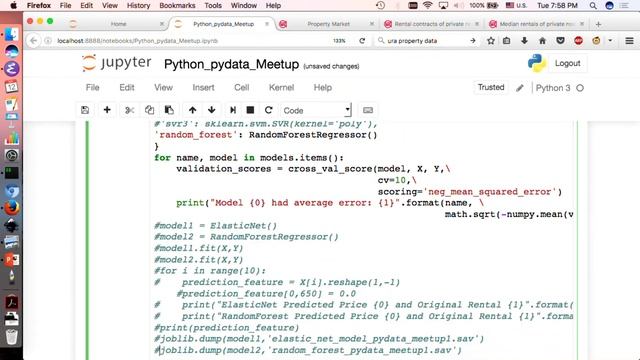This screenshot has width=640, height=360.
Task: Switch to the Home browser tab
Action: click(x=118, y=24)
